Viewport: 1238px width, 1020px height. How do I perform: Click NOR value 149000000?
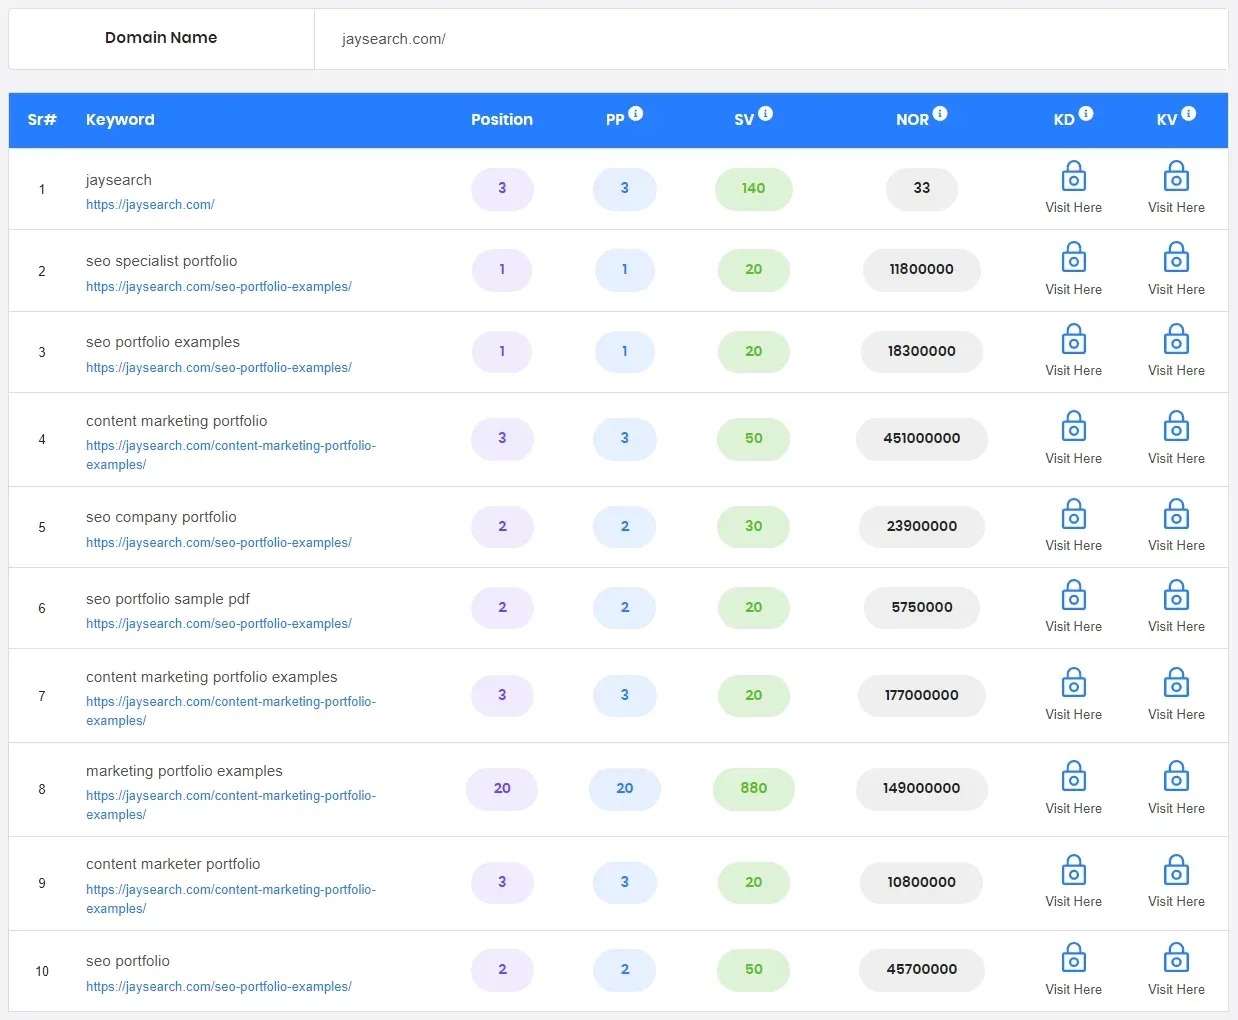[x=922, y=788]
